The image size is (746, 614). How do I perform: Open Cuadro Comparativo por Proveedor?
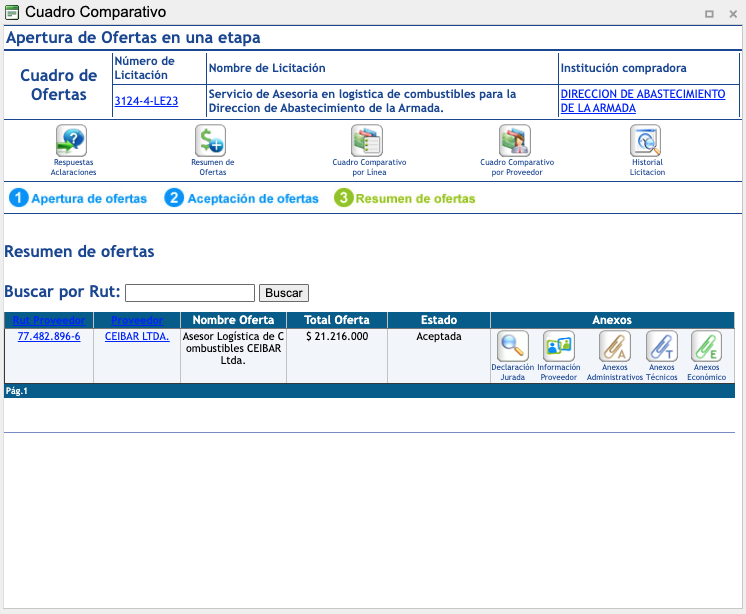pyautogui.click(x=515, y=141)
